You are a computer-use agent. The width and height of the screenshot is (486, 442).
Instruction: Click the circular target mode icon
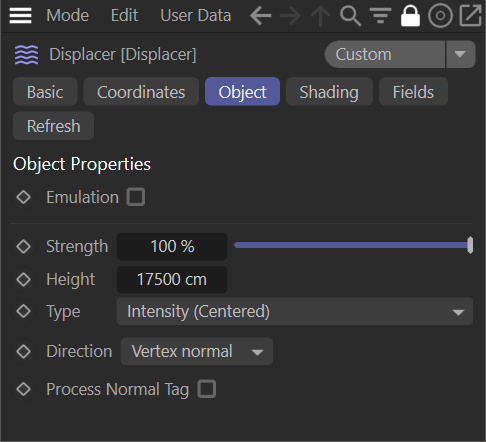[440, 16]
